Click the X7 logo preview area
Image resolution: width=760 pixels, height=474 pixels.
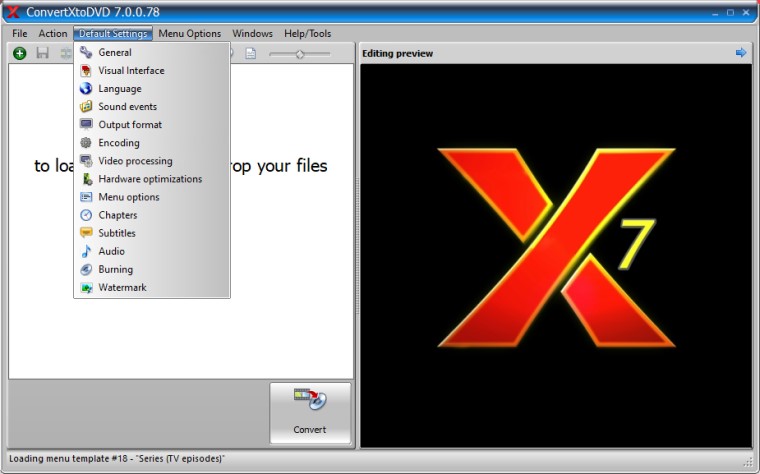556,255
